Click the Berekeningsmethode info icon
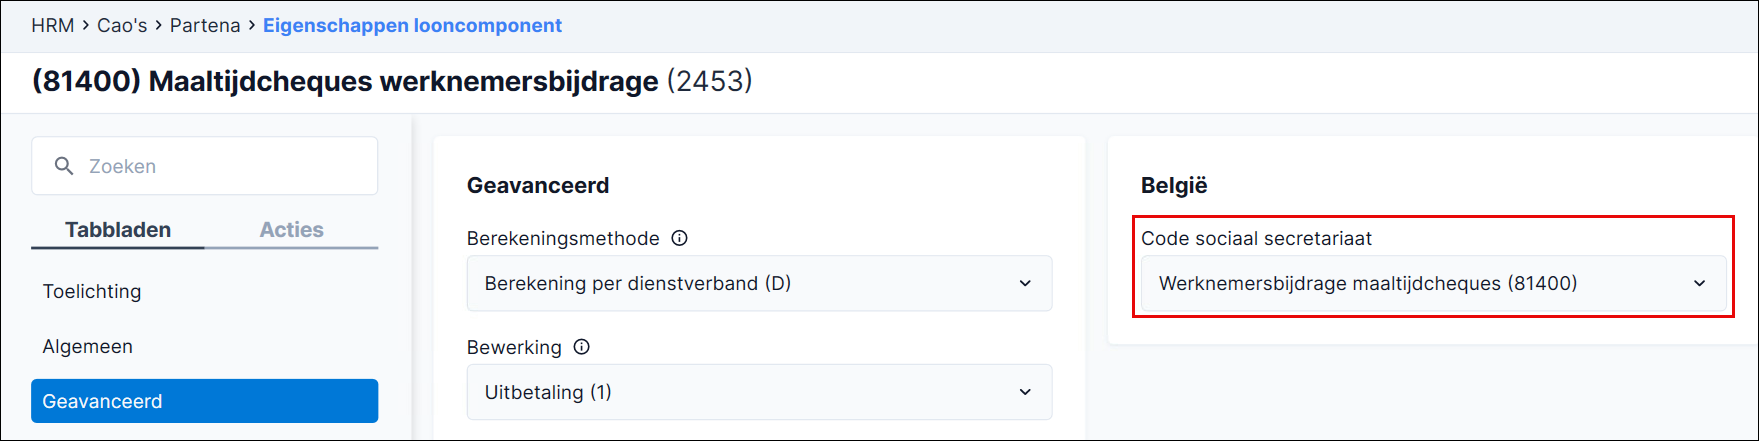1759x441 pixels. pyautogui.click(x=679, y=238)
